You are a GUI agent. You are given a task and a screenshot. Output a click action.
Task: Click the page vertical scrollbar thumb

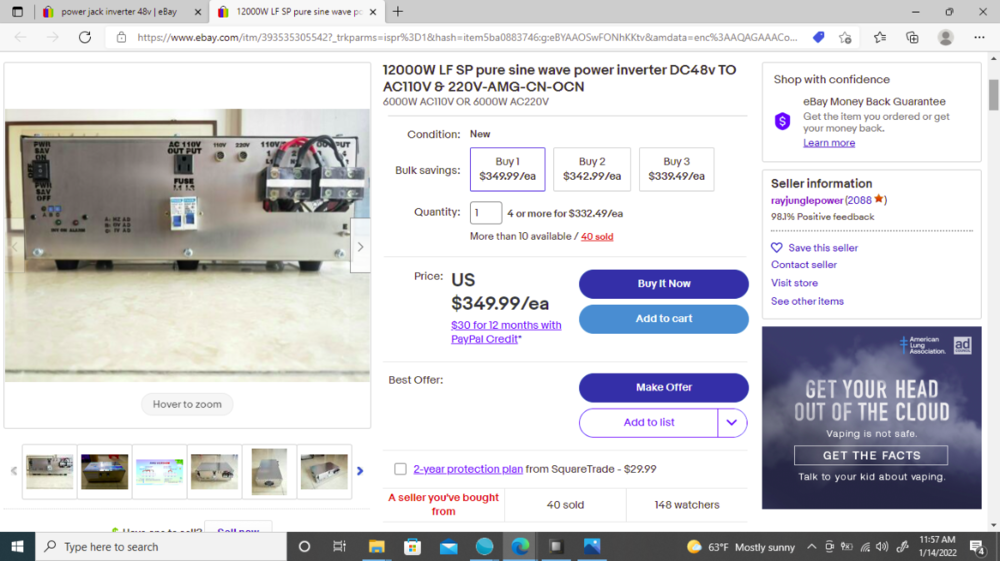994,95
